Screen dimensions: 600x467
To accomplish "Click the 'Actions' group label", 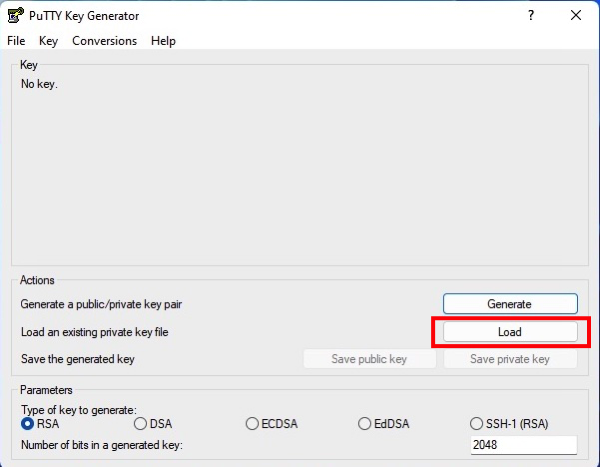I will (37, 280).
